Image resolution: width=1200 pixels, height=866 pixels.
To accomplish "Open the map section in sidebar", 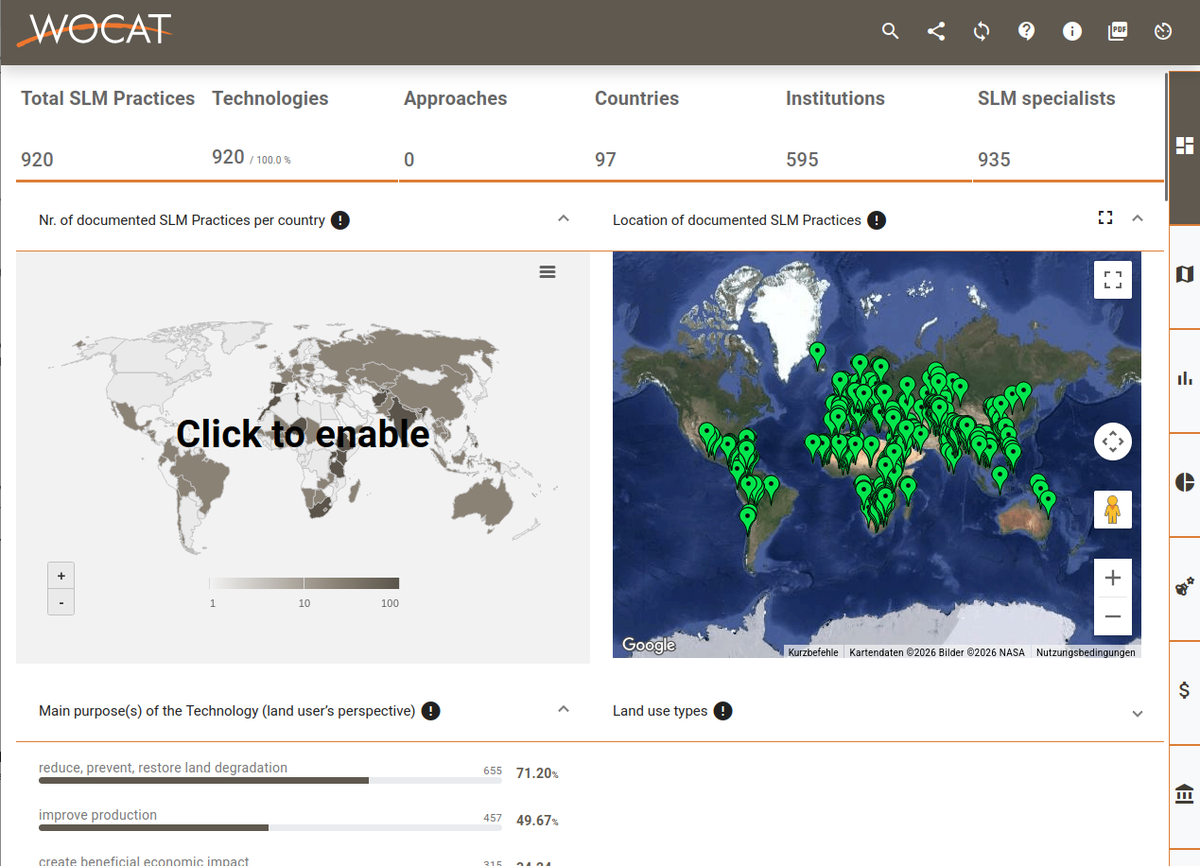I will pyautogui.click(x=1185, y=274).
